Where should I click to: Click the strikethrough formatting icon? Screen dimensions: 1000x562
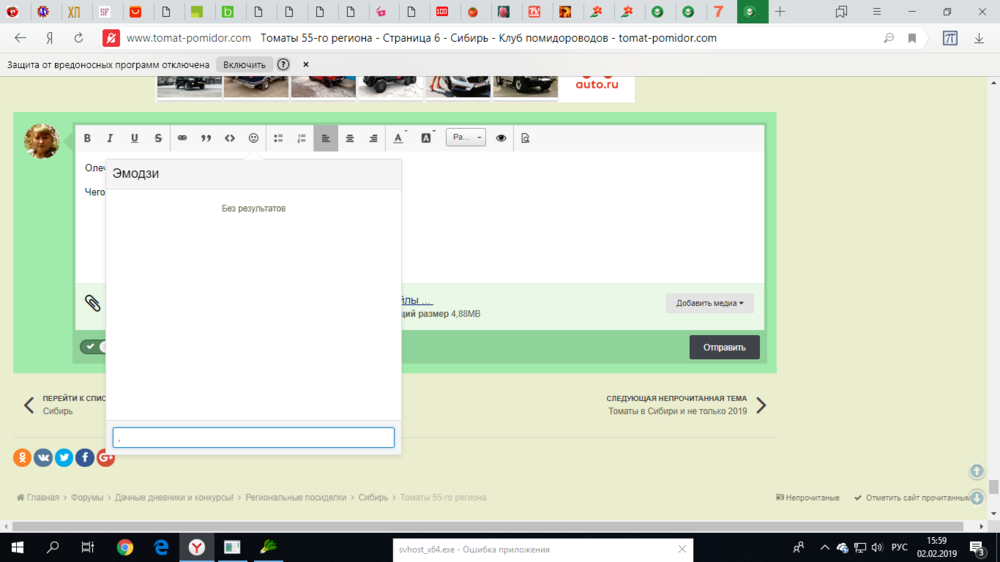pyautogui.click(x=158, y=138)
